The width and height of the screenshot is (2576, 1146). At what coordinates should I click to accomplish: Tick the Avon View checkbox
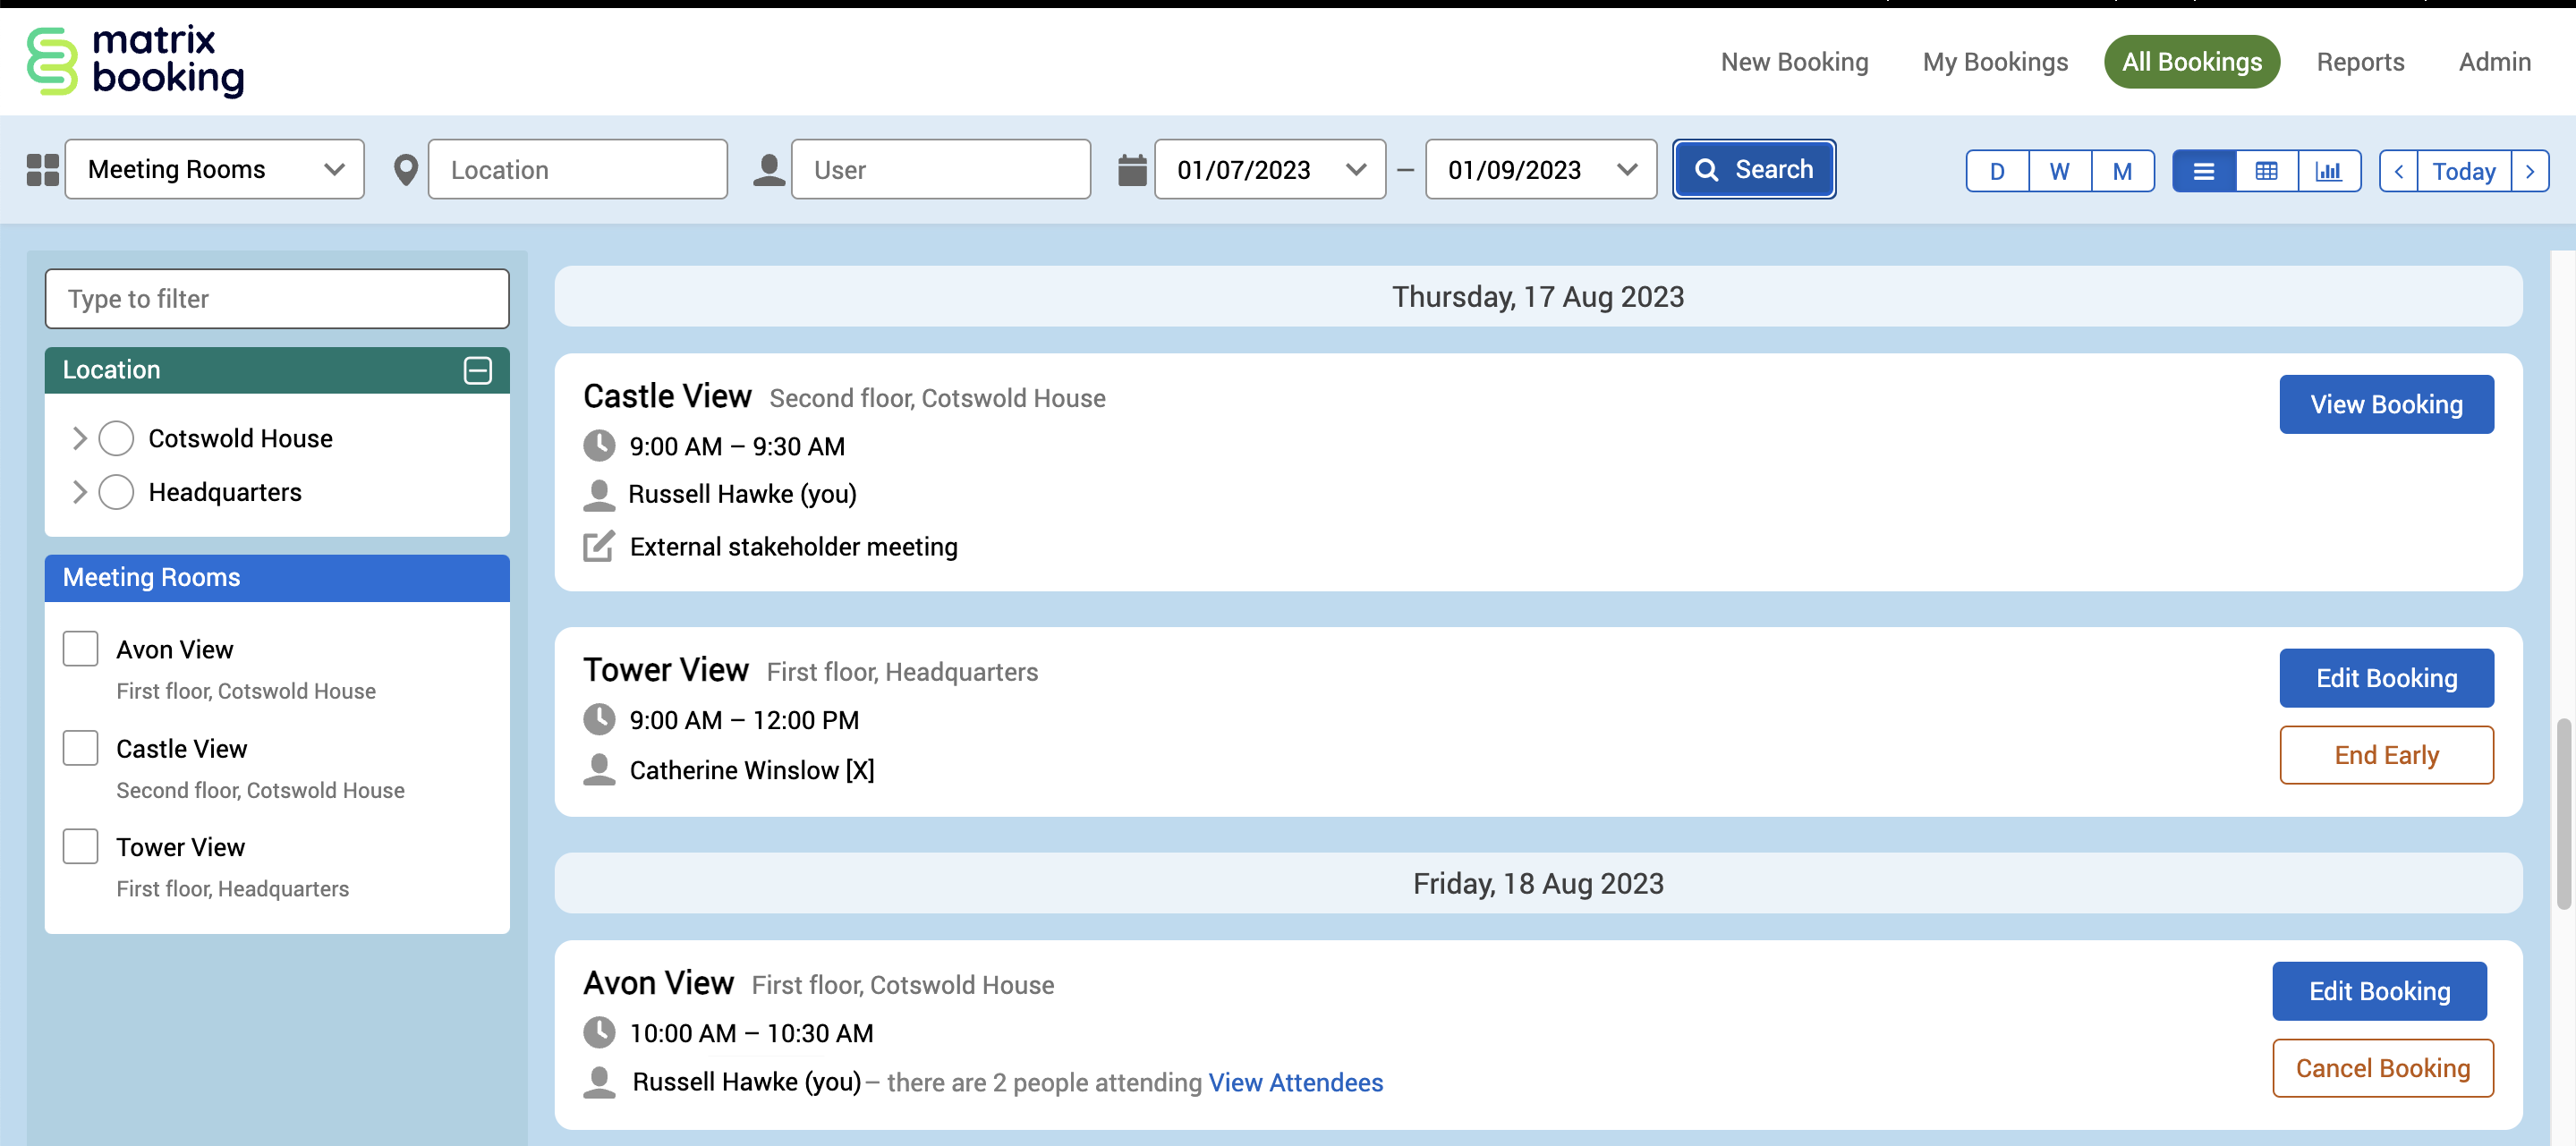[x=80, y=648]
